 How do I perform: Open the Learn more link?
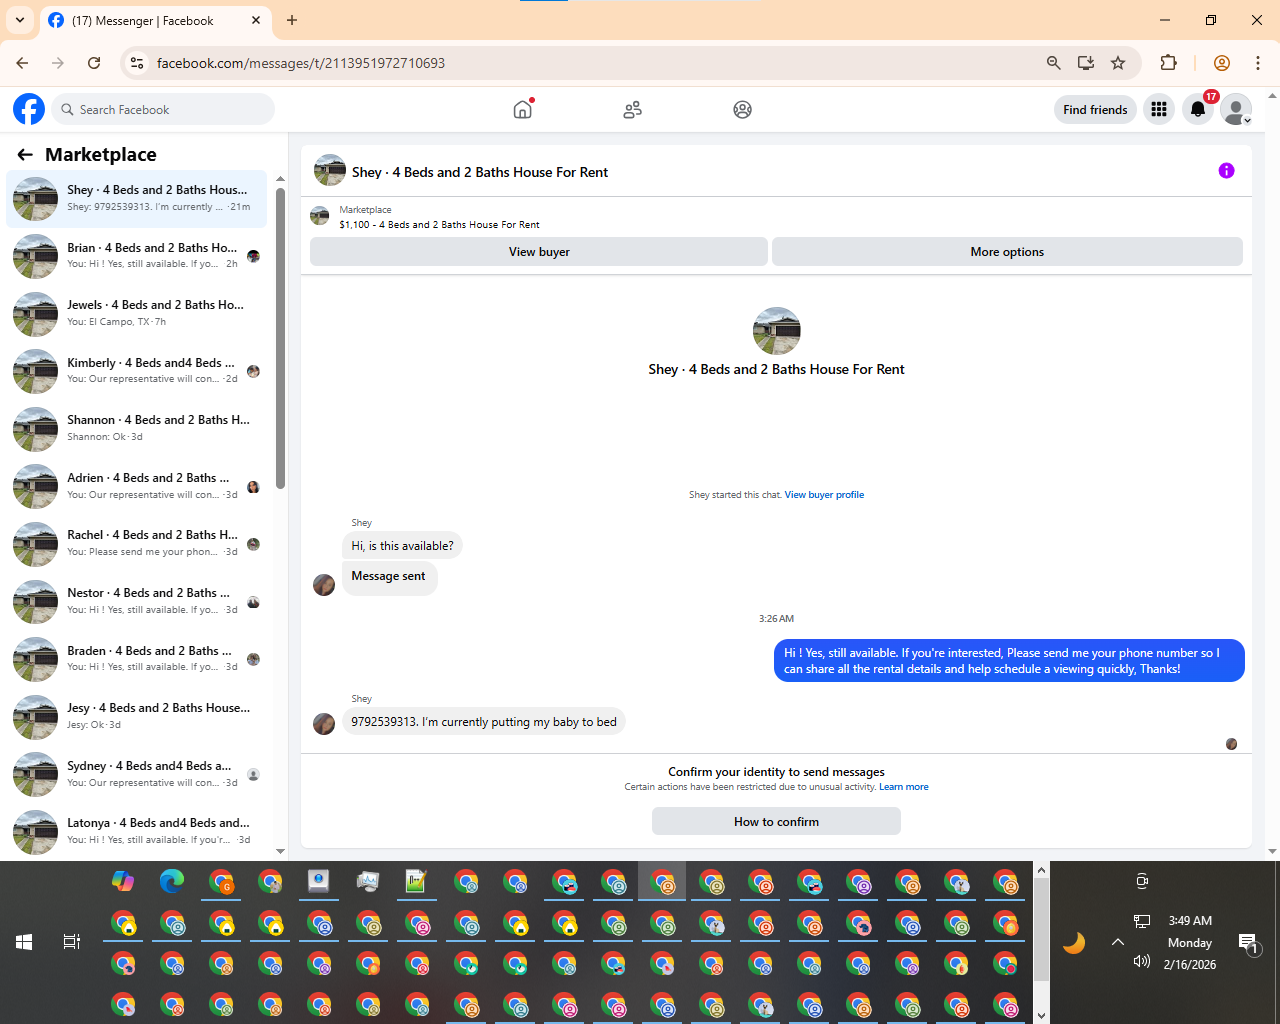point(904,787)
